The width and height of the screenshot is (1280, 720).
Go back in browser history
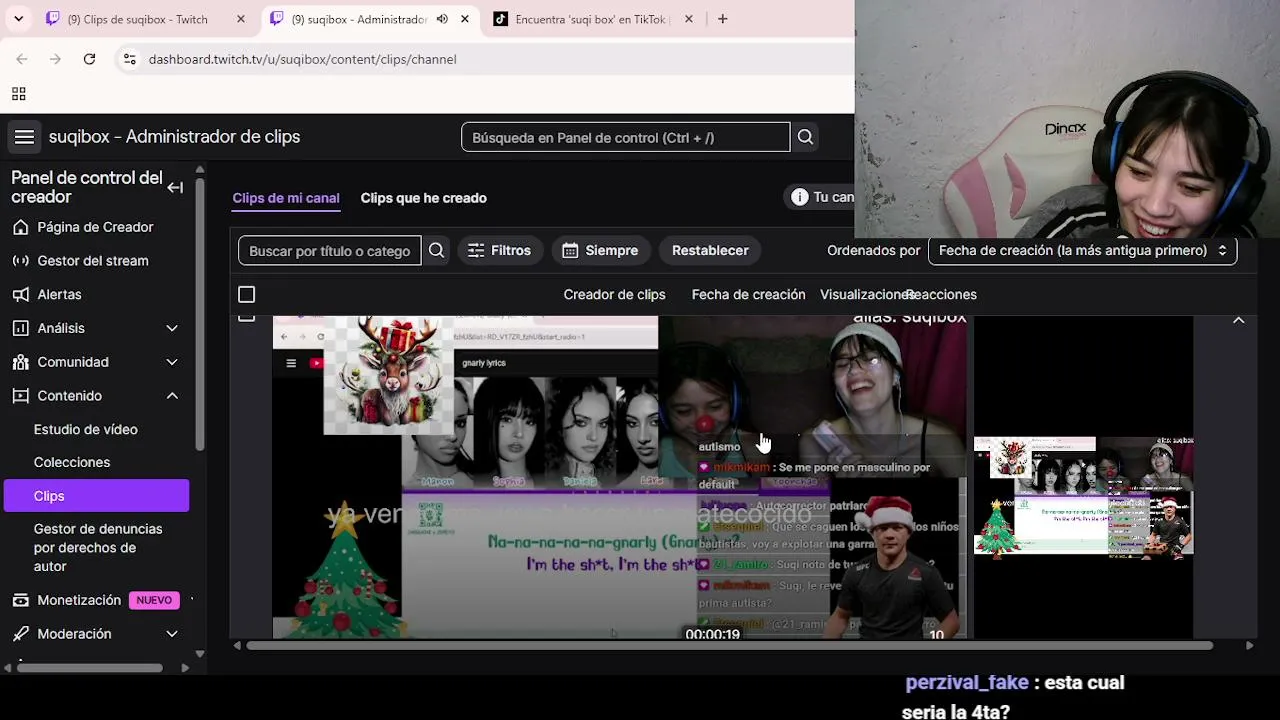(x=22, y=59)
